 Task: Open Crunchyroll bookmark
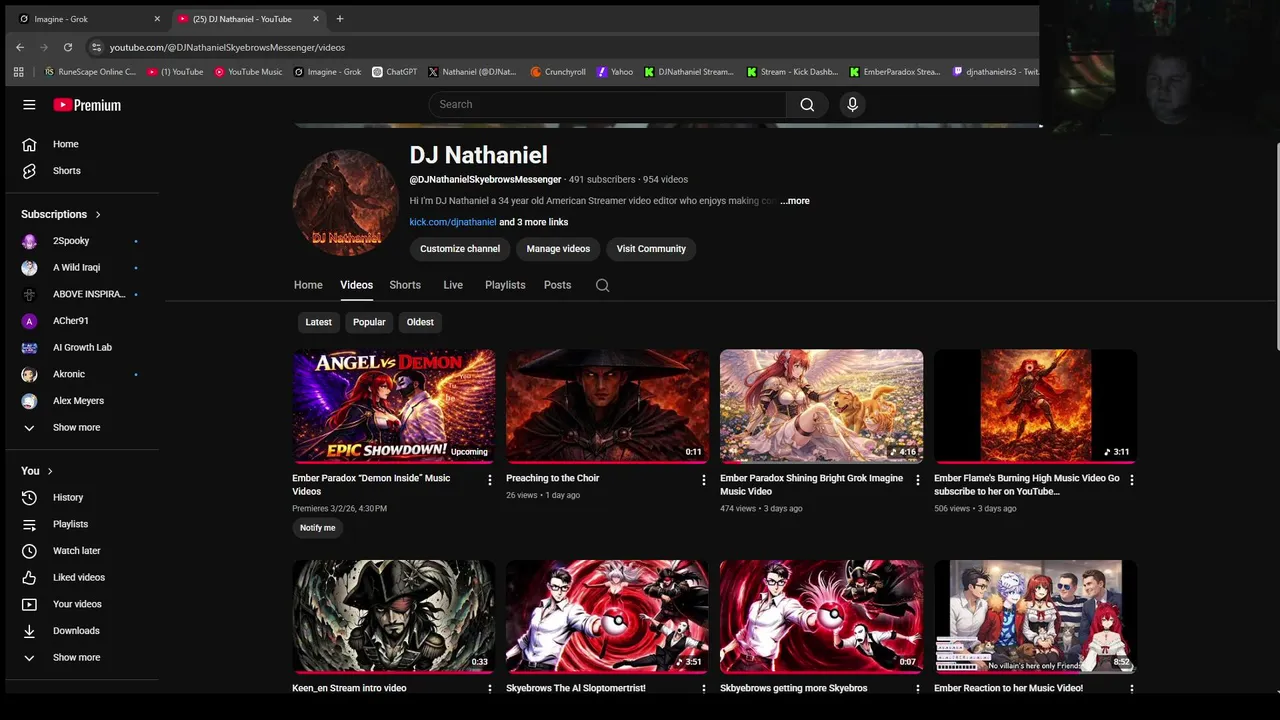558,72
